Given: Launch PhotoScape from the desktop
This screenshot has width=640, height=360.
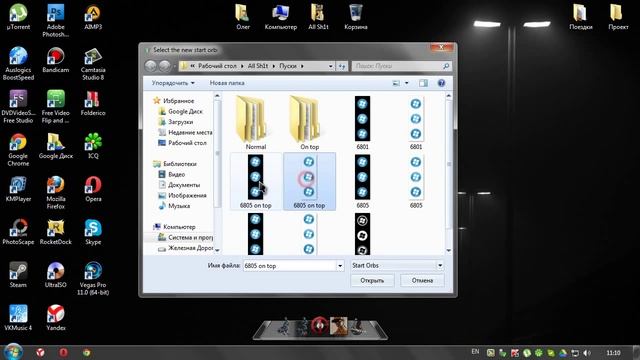Looking at the screenshot, I should click(x=18, y=232).
